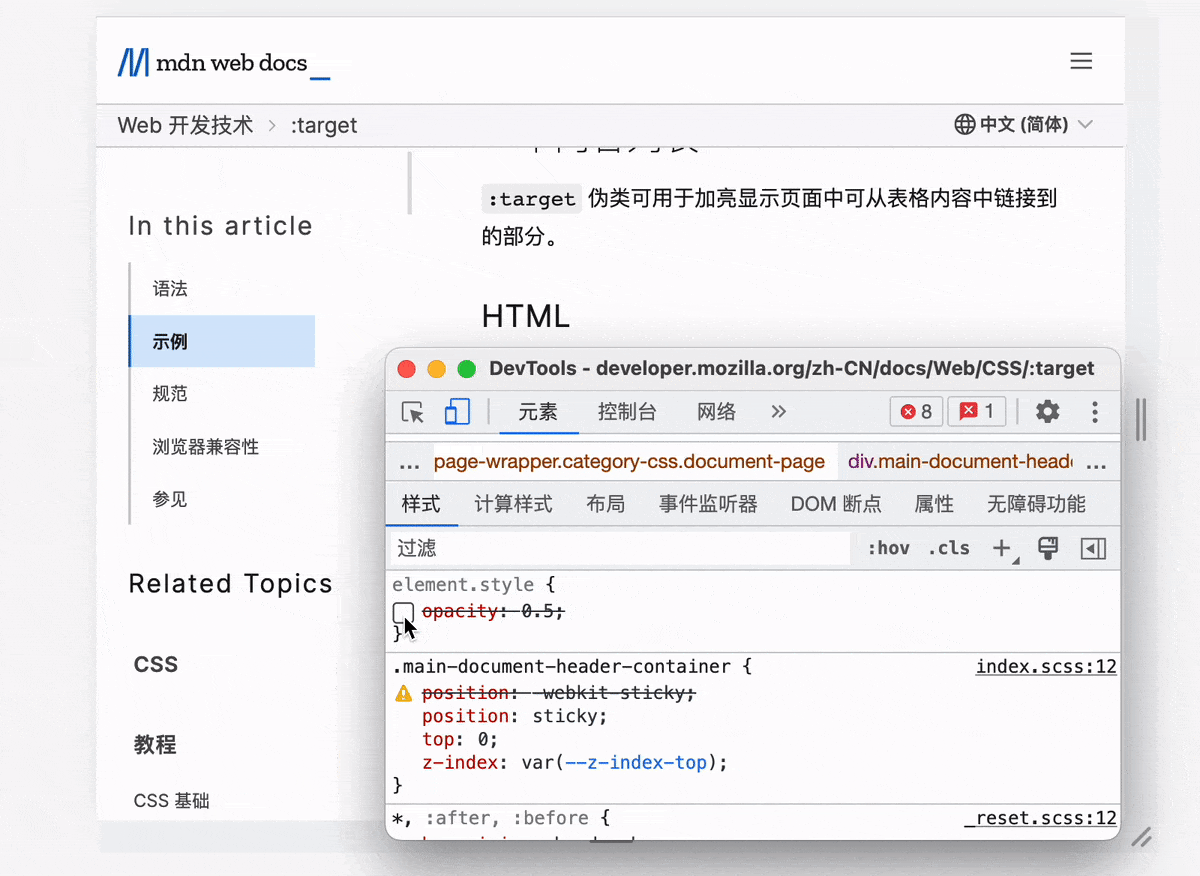Switch to the 元素 tab
1200x876 pixels.
click(x=538, y=412)
